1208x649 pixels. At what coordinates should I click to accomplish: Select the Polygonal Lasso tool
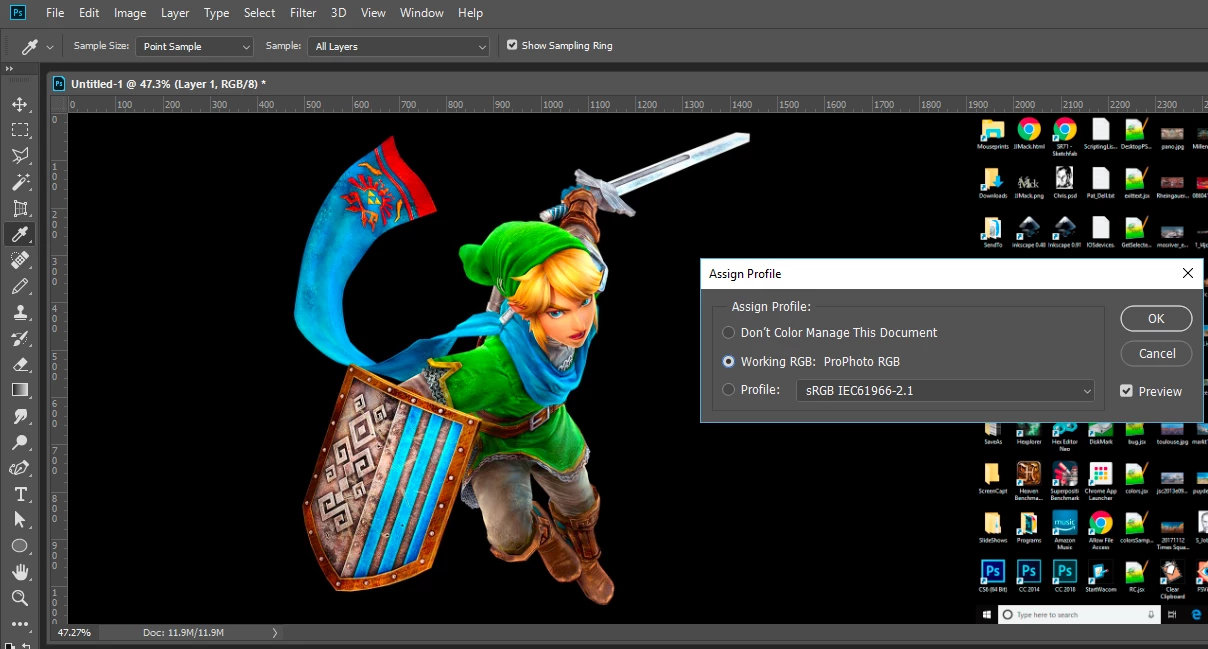tap(20, 156)
